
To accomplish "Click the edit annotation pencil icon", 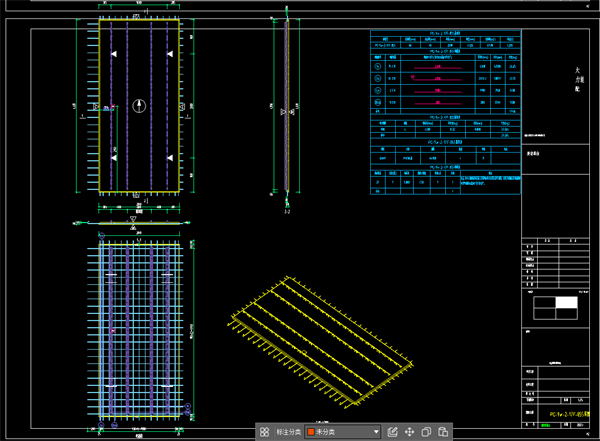I will (393, 432).
